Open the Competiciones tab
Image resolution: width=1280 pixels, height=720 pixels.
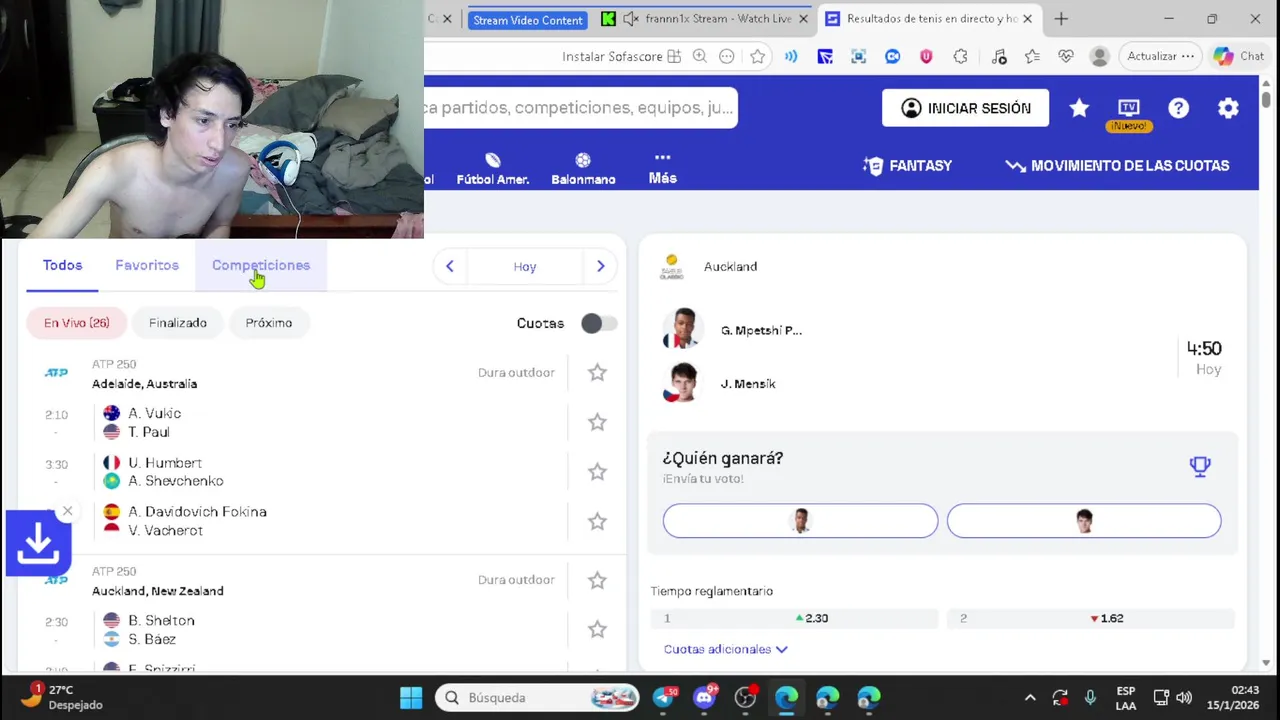coord(261,265)
